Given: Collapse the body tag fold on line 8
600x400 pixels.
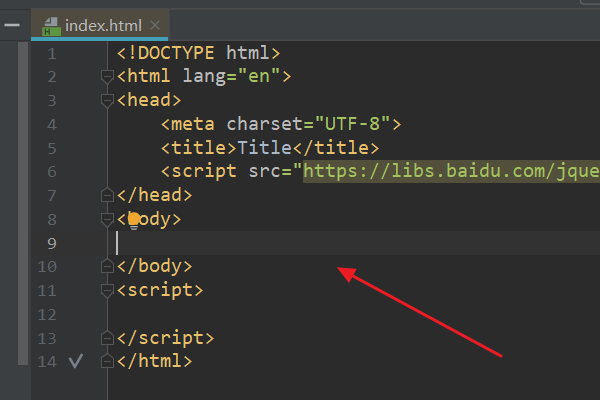Looking at the screenshot, I should tap(107, 219).
